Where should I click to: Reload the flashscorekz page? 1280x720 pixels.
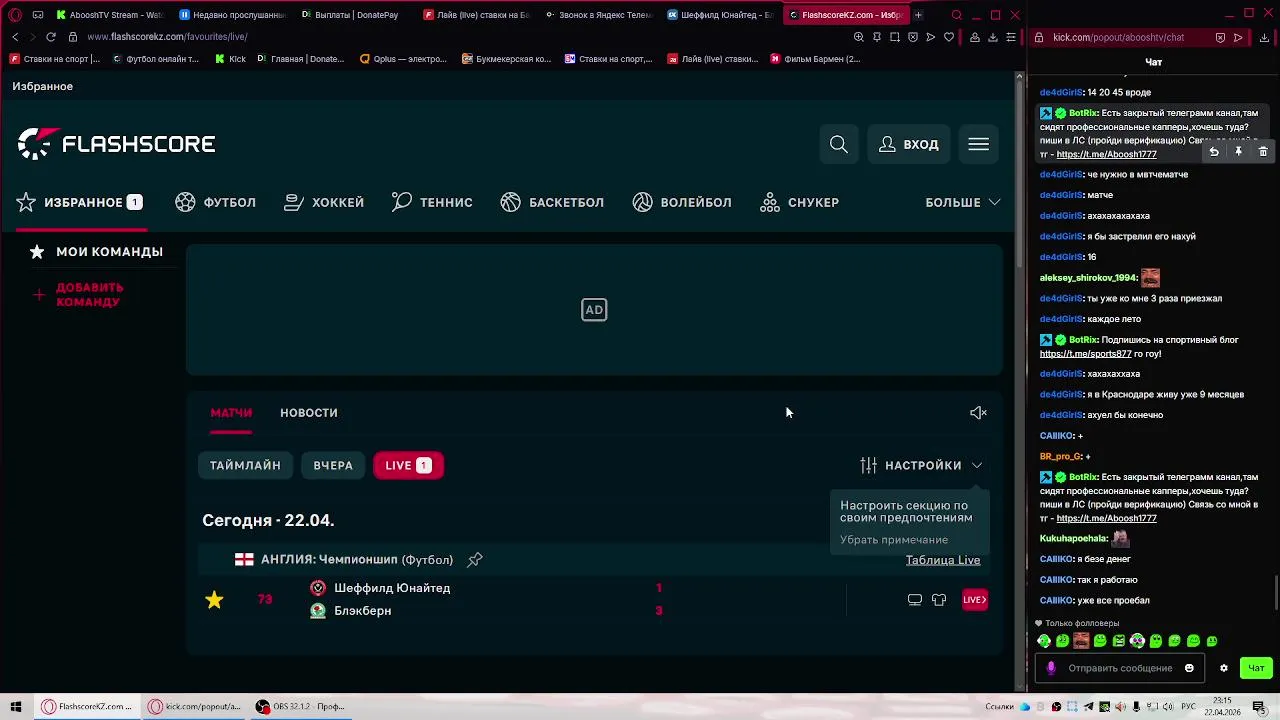[x=51, y=37]
